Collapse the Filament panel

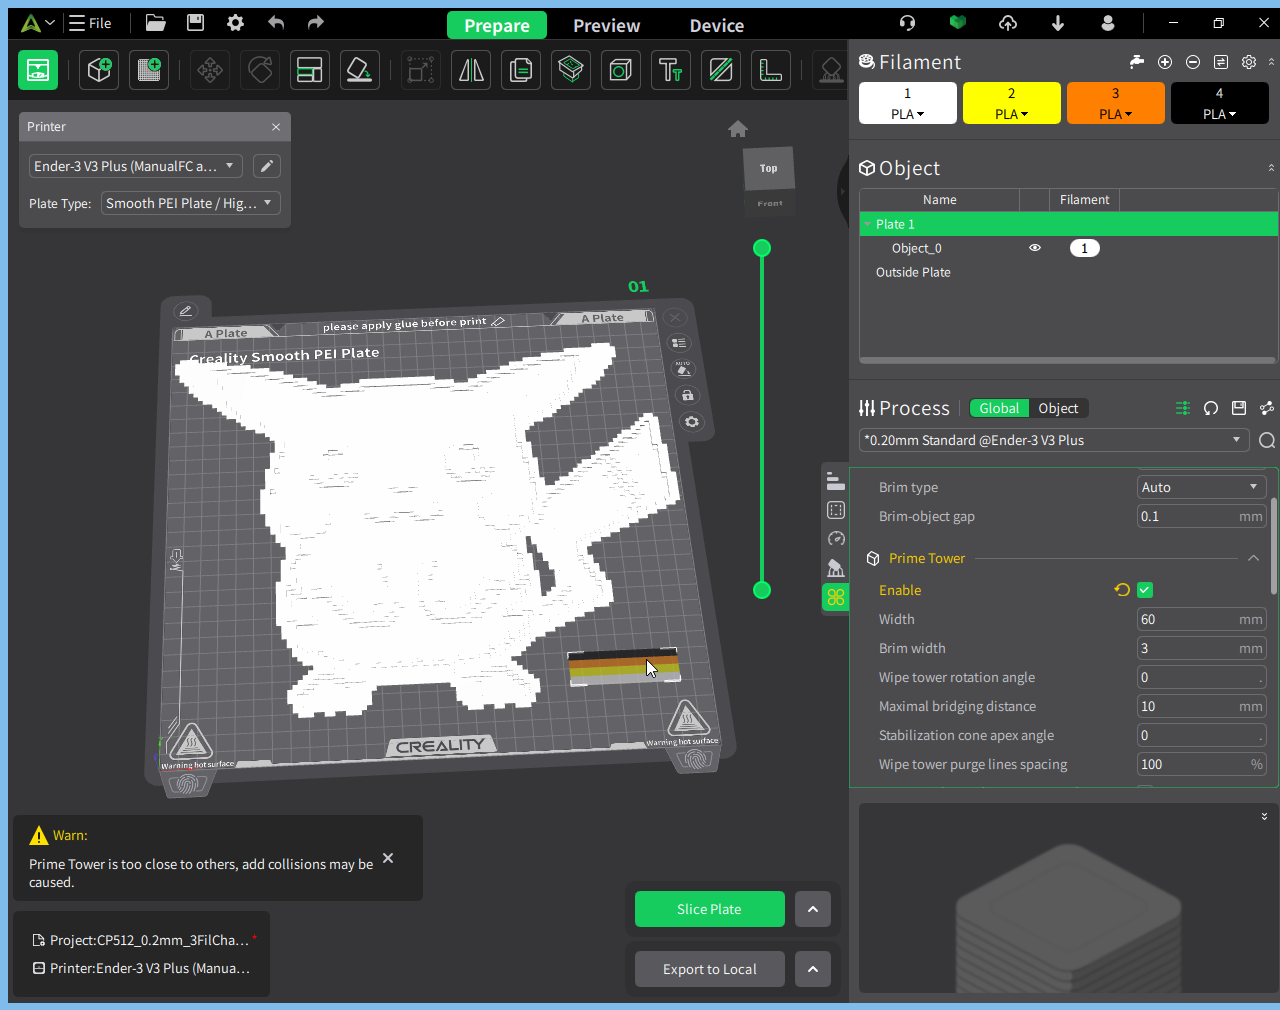1271,62
